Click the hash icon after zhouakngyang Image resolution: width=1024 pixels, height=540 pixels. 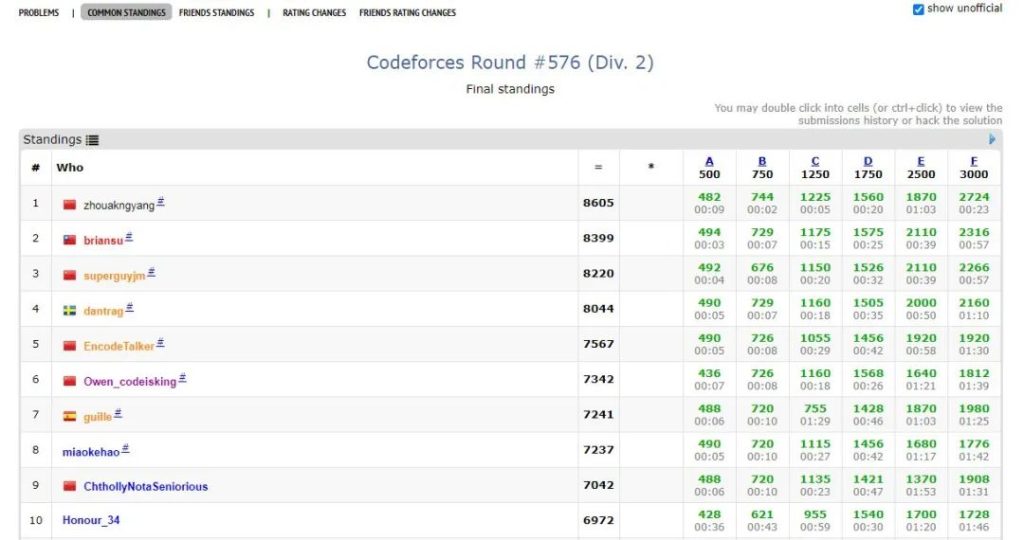click(x=161, y=202)
